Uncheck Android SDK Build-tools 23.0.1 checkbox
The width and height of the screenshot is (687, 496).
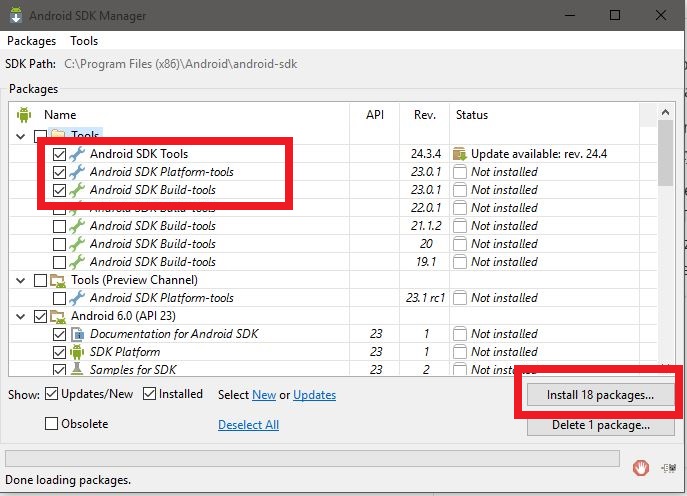[x=59, y=190]
